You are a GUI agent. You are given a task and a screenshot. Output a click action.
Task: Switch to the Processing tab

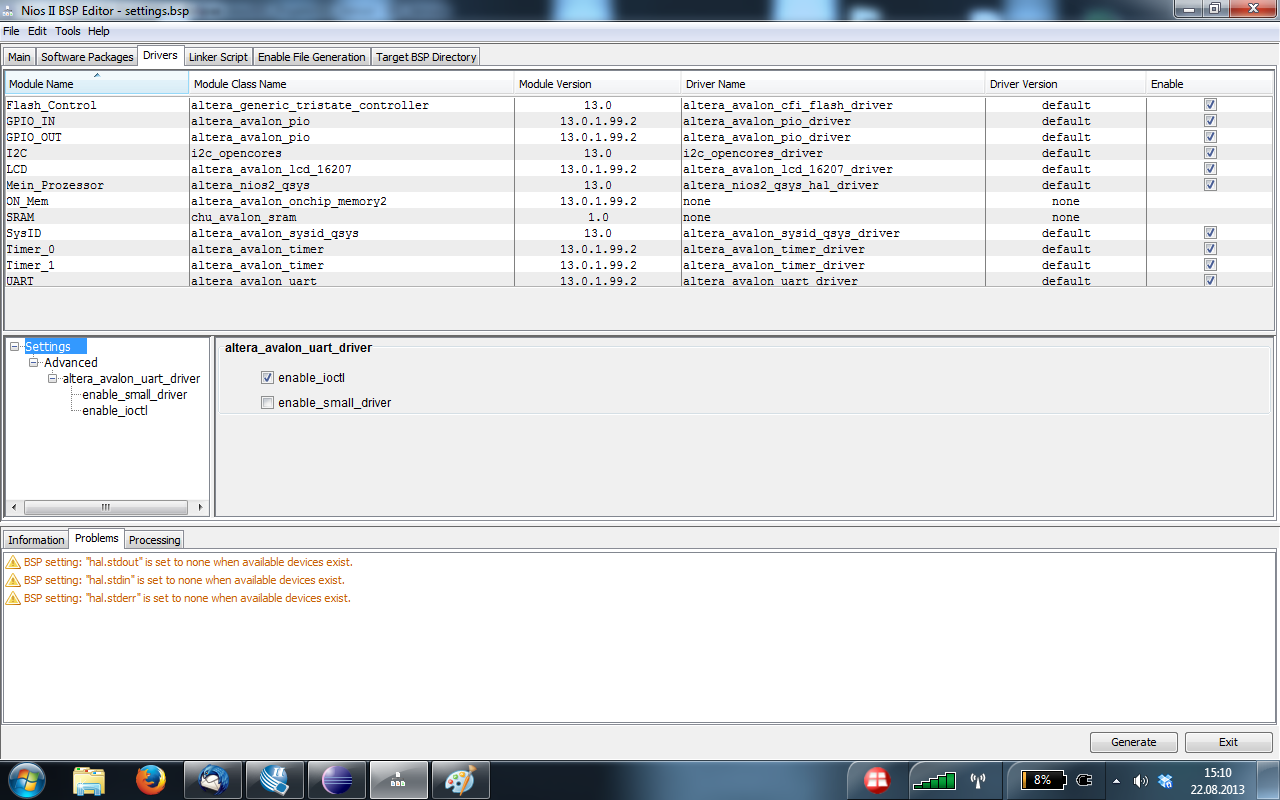click(x=155, y=540)
